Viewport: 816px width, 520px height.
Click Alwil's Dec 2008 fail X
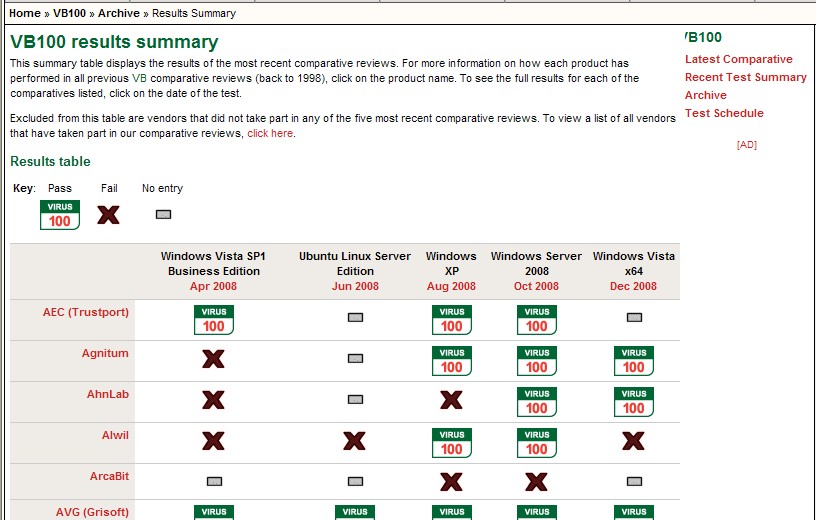pos(633,441)
